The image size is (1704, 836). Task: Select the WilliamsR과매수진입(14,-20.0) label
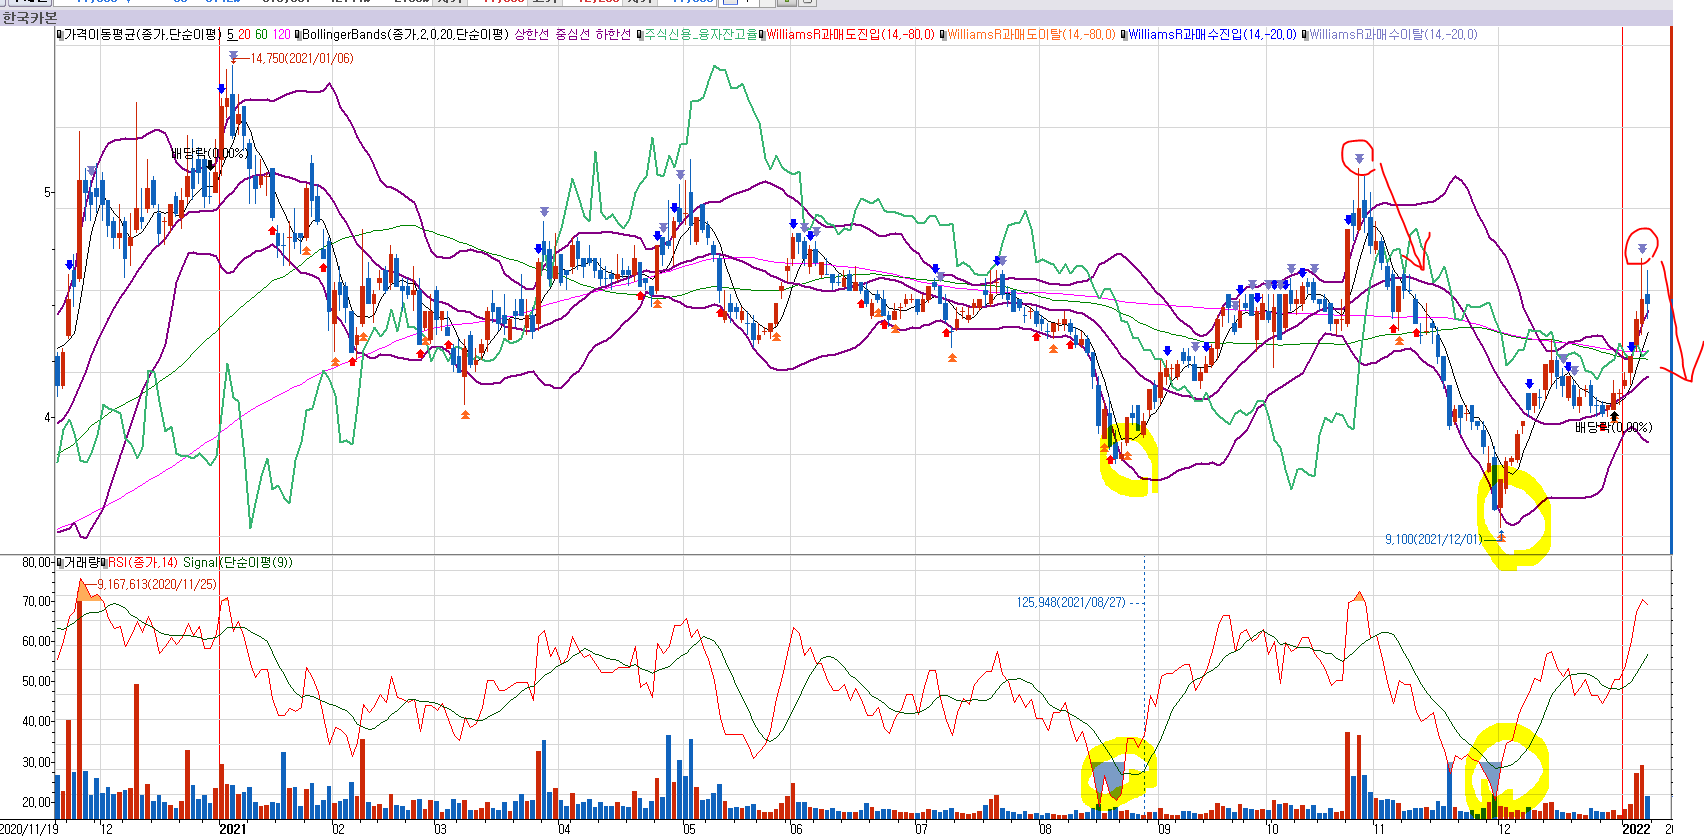click(1212, 34)
